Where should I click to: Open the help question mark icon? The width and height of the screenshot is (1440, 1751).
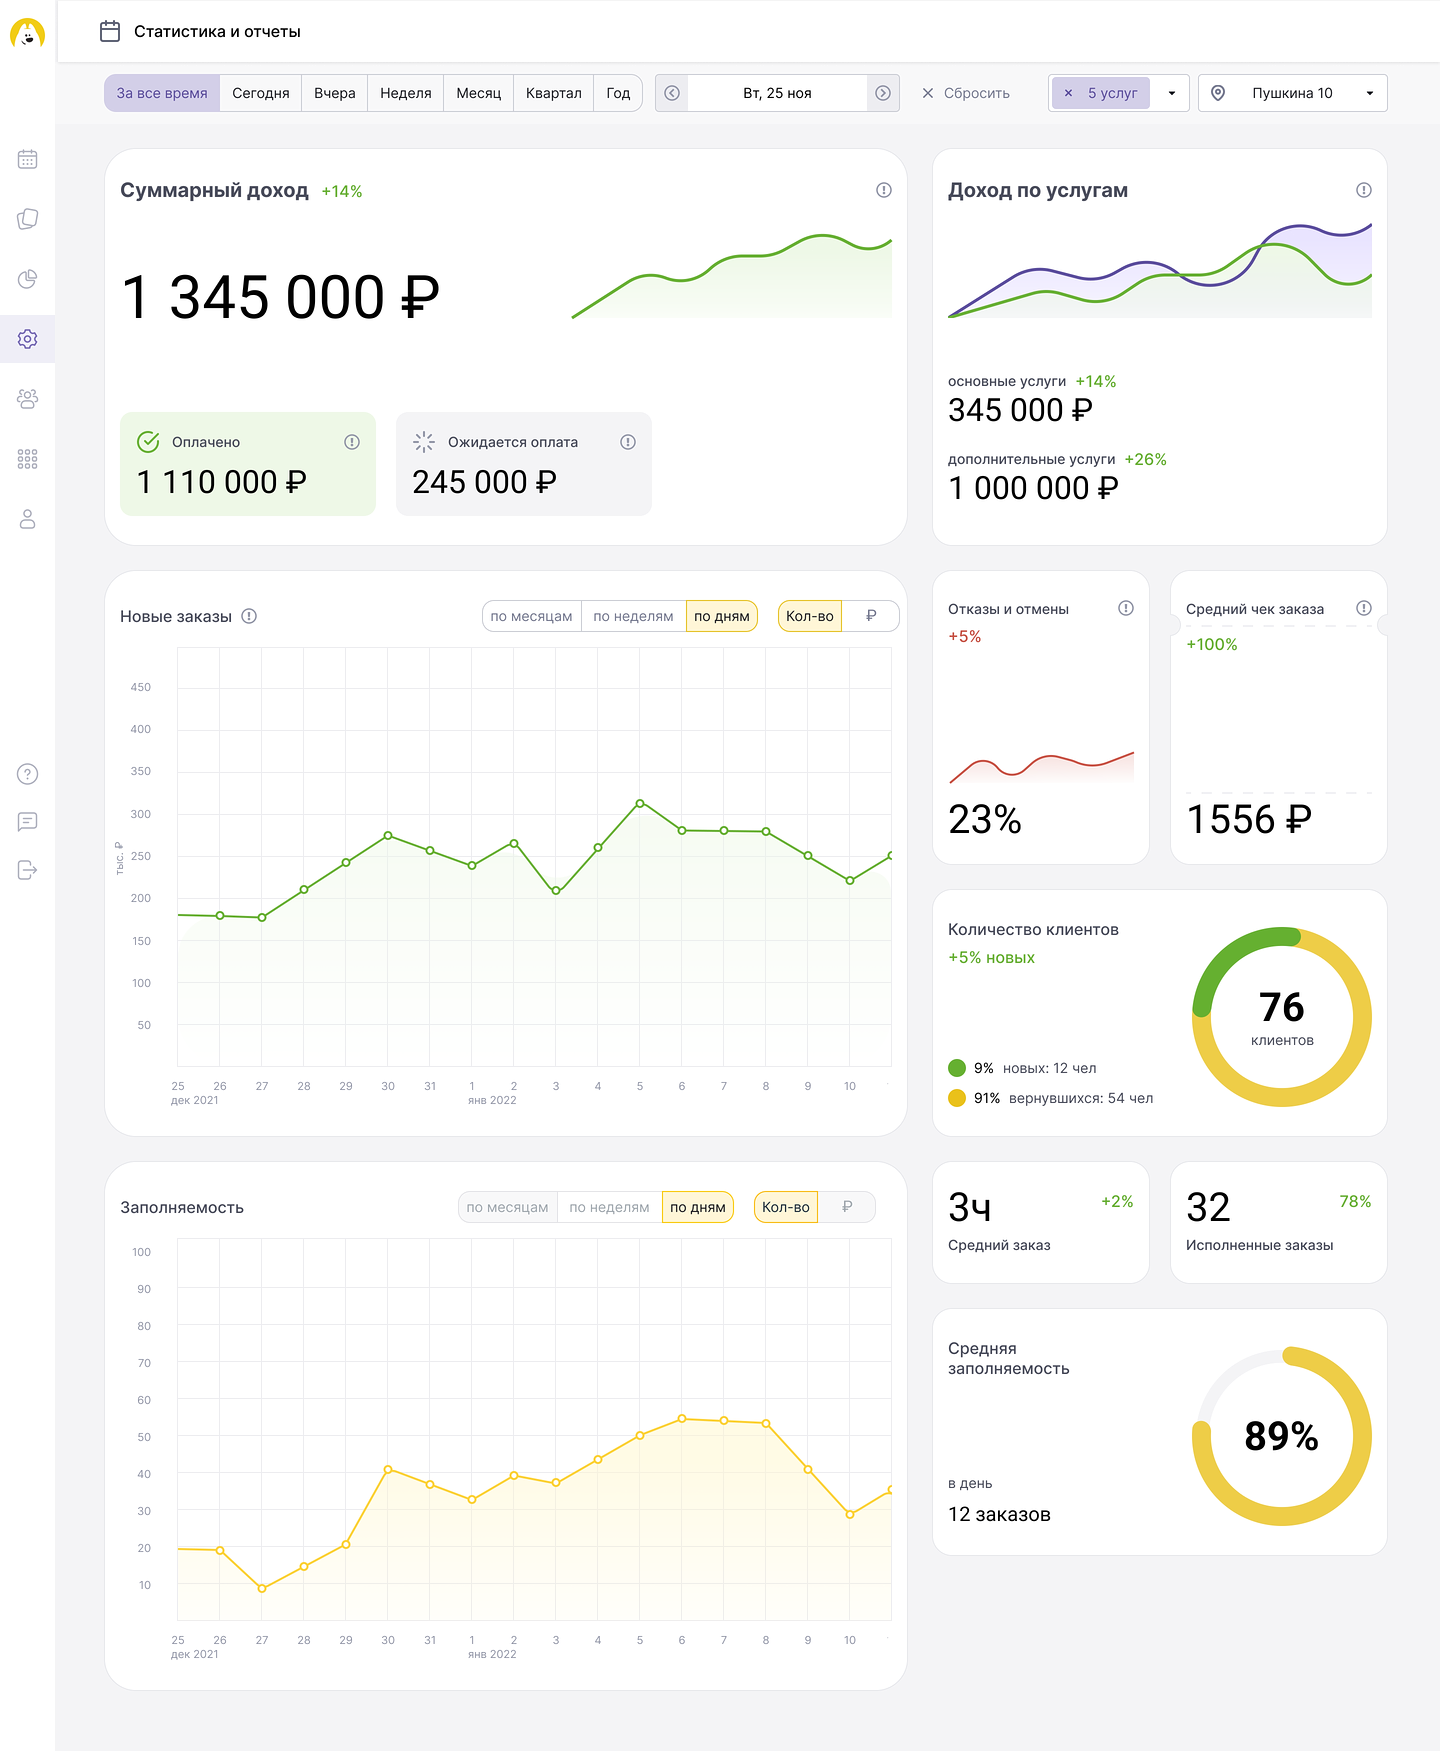click(28, 774)
